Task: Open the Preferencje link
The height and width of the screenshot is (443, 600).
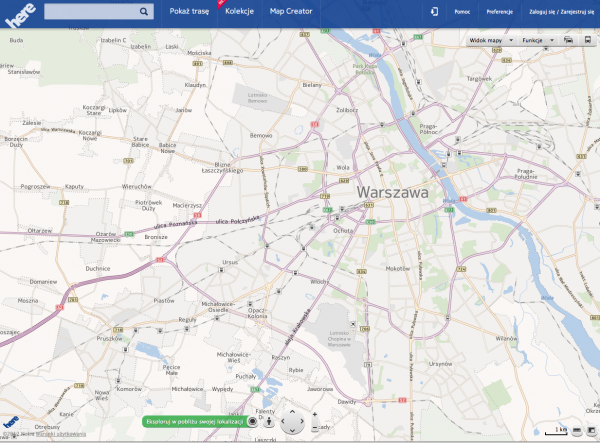Action: tap(500, 12)
